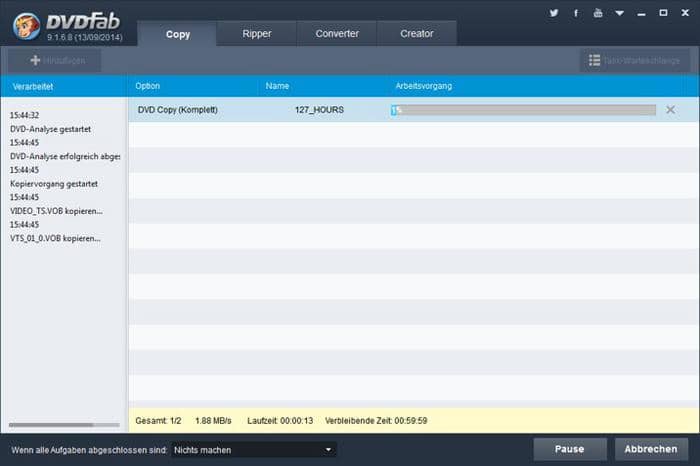Click the 127_HOURS progress bar
The image size is (700, 466).
coord(523,110)
